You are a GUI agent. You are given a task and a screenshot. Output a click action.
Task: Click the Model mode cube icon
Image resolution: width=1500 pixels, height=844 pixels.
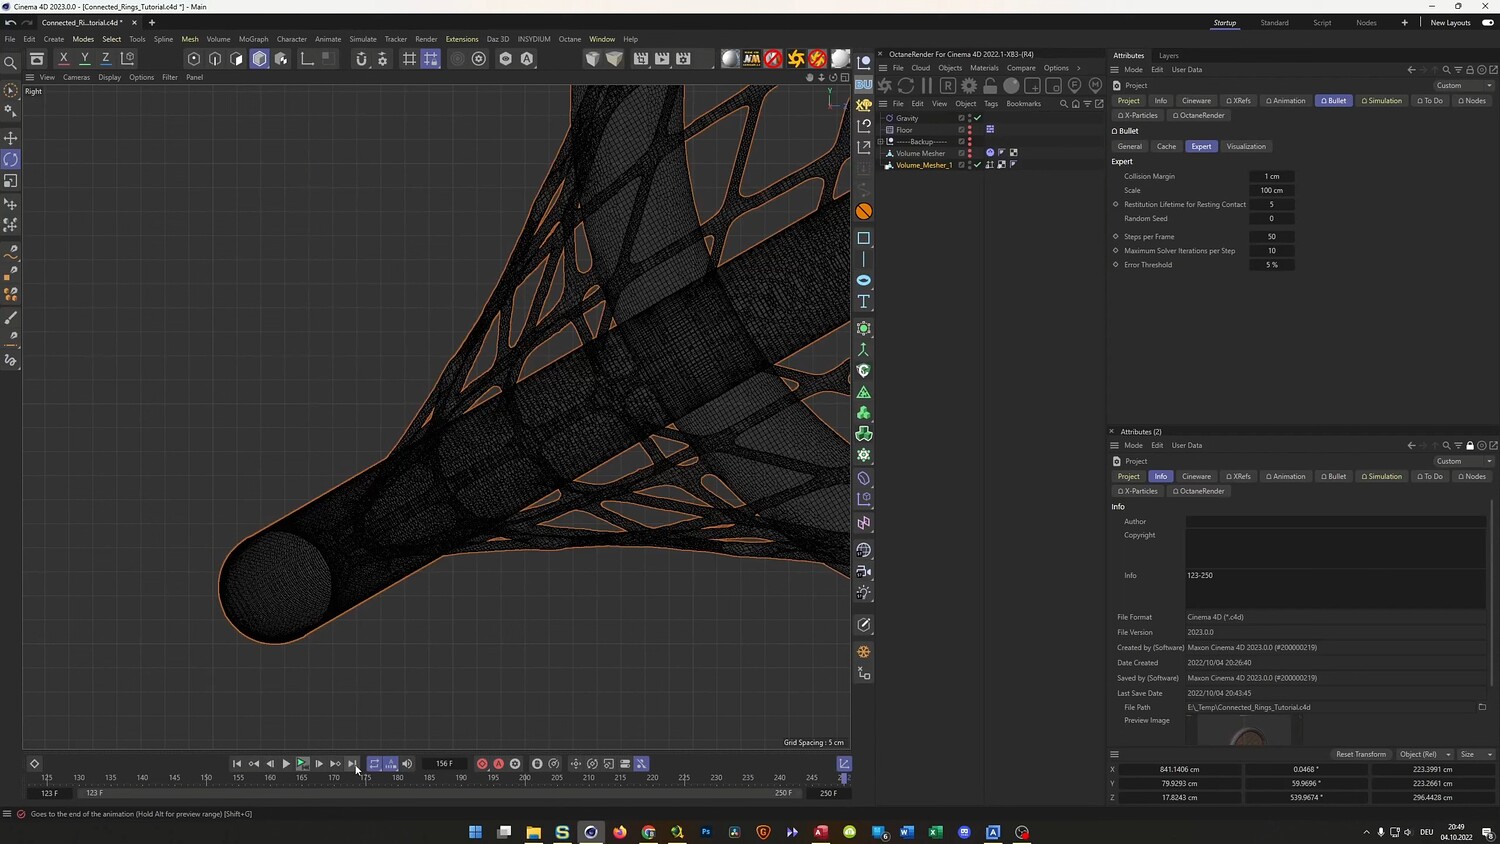click(x=260, y=59)
